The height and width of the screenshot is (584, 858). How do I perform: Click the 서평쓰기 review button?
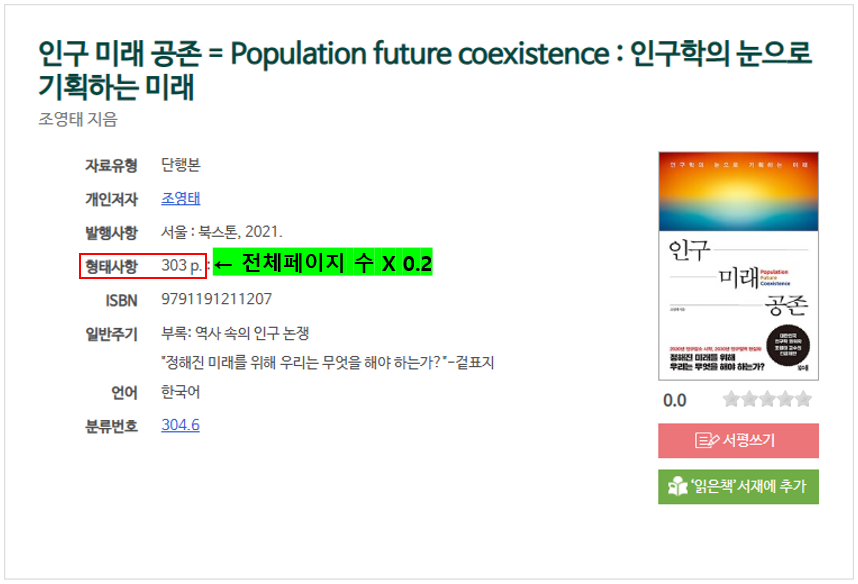738,440
